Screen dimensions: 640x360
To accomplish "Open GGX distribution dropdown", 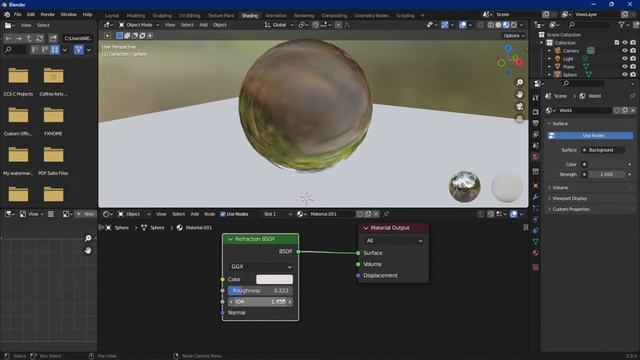I will click(x=260, y=267).
